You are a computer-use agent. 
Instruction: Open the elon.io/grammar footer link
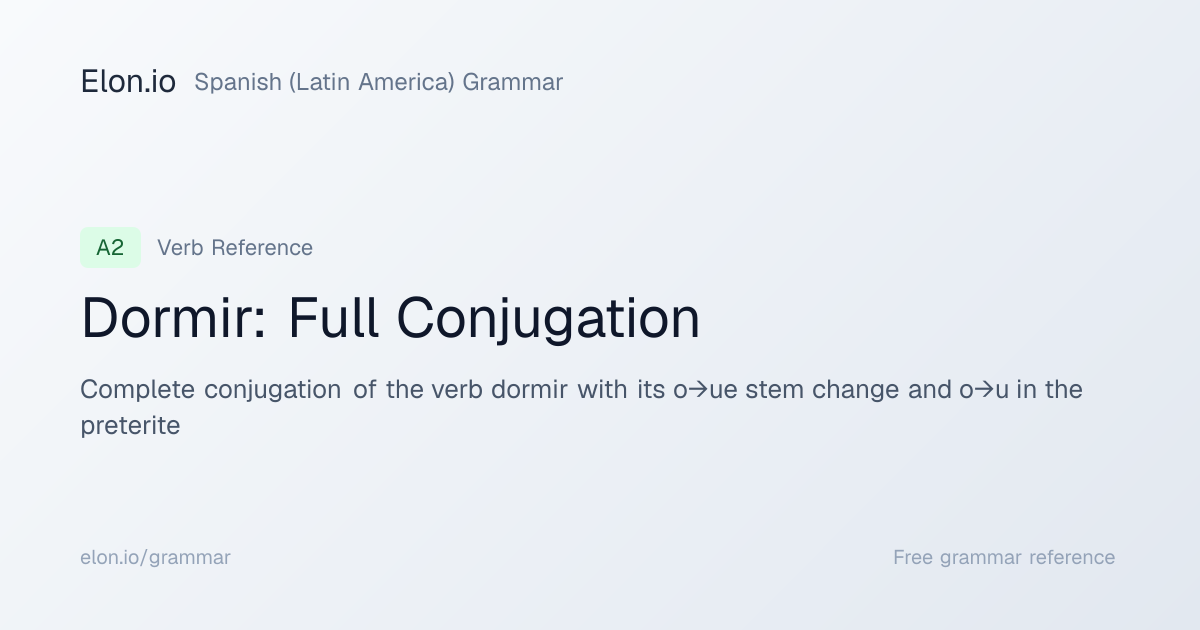tap(155, 558)
